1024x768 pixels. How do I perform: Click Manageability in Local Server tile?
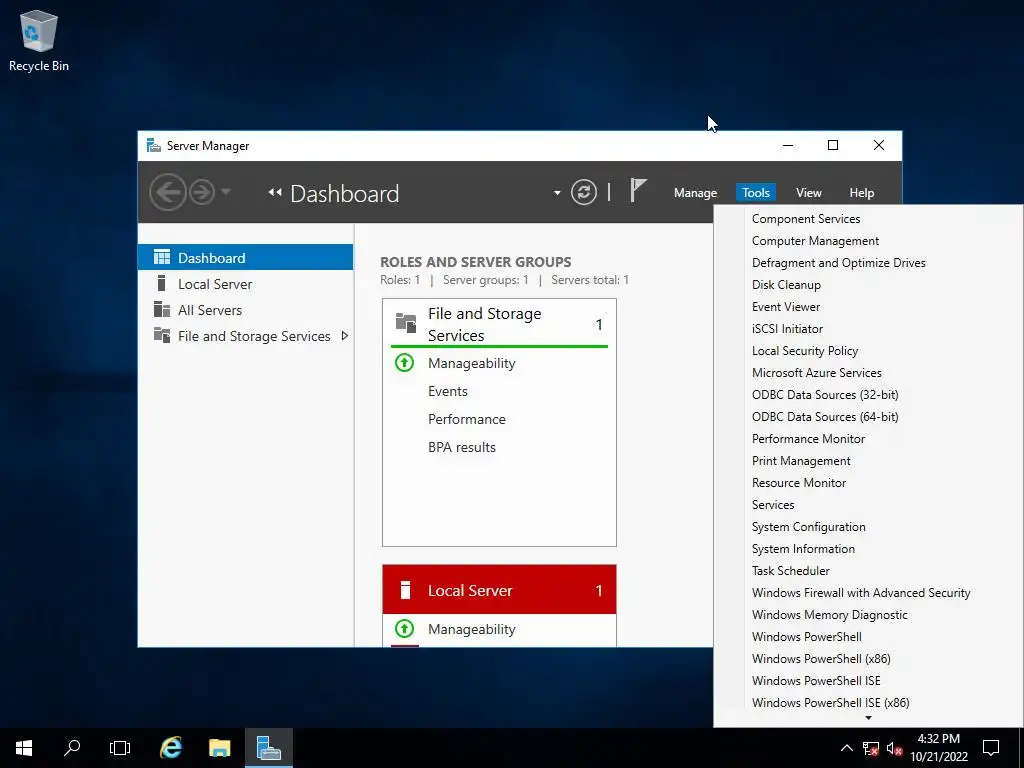point(472,629)
